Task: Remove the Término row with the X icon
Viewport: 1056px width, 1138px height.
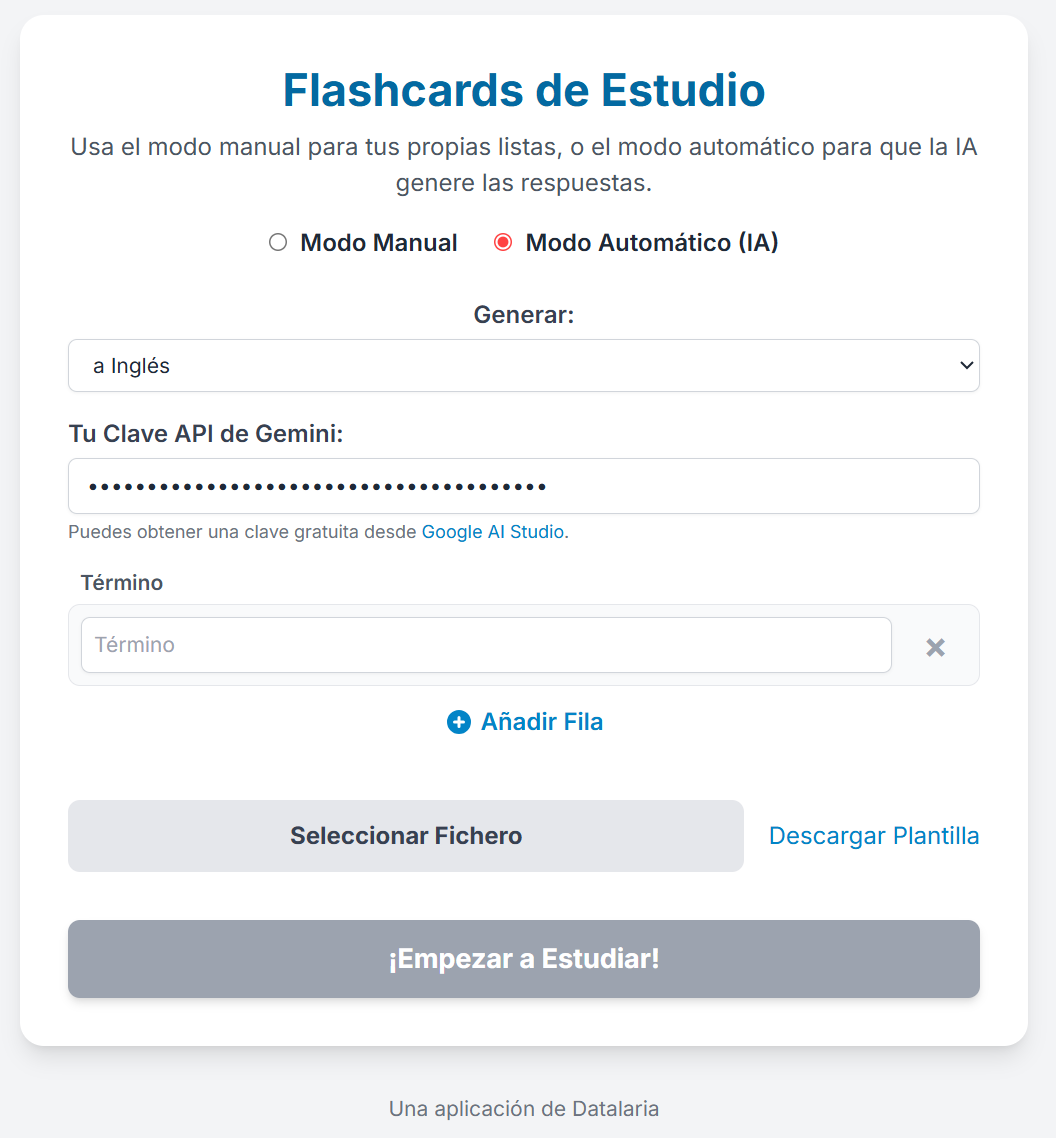Action: (x=935, y=647)
